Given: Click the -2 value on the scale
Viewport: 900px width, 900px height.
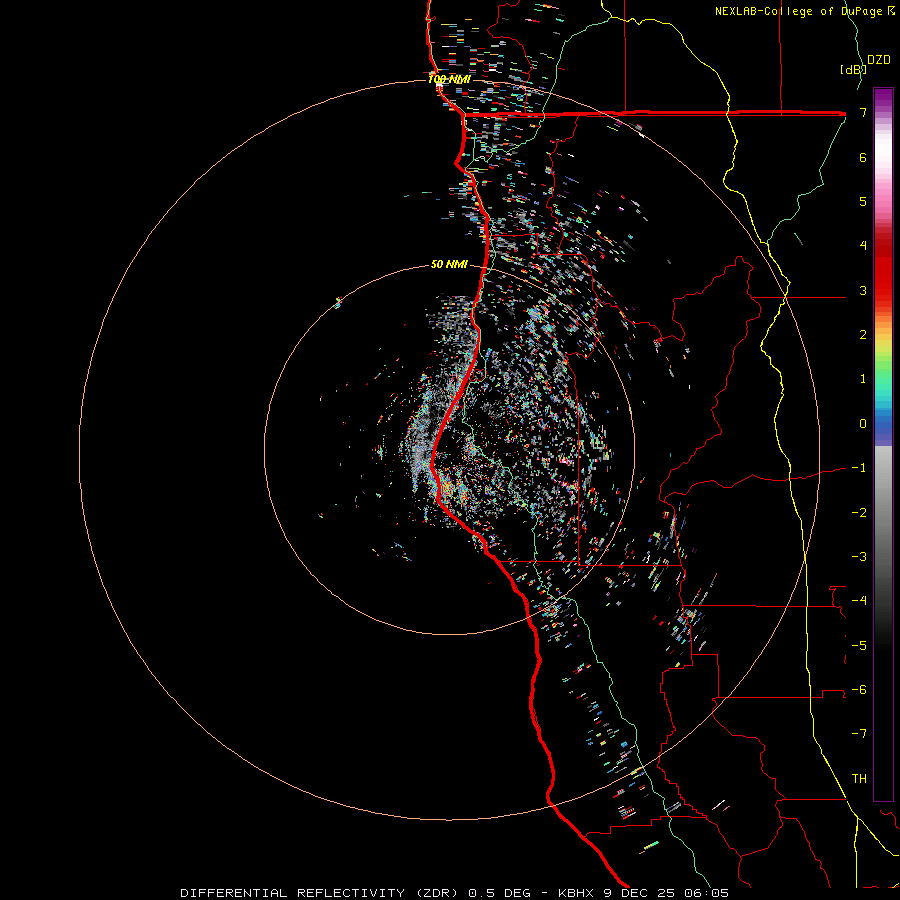Looking at the screenshot, I should pos(859,513).
